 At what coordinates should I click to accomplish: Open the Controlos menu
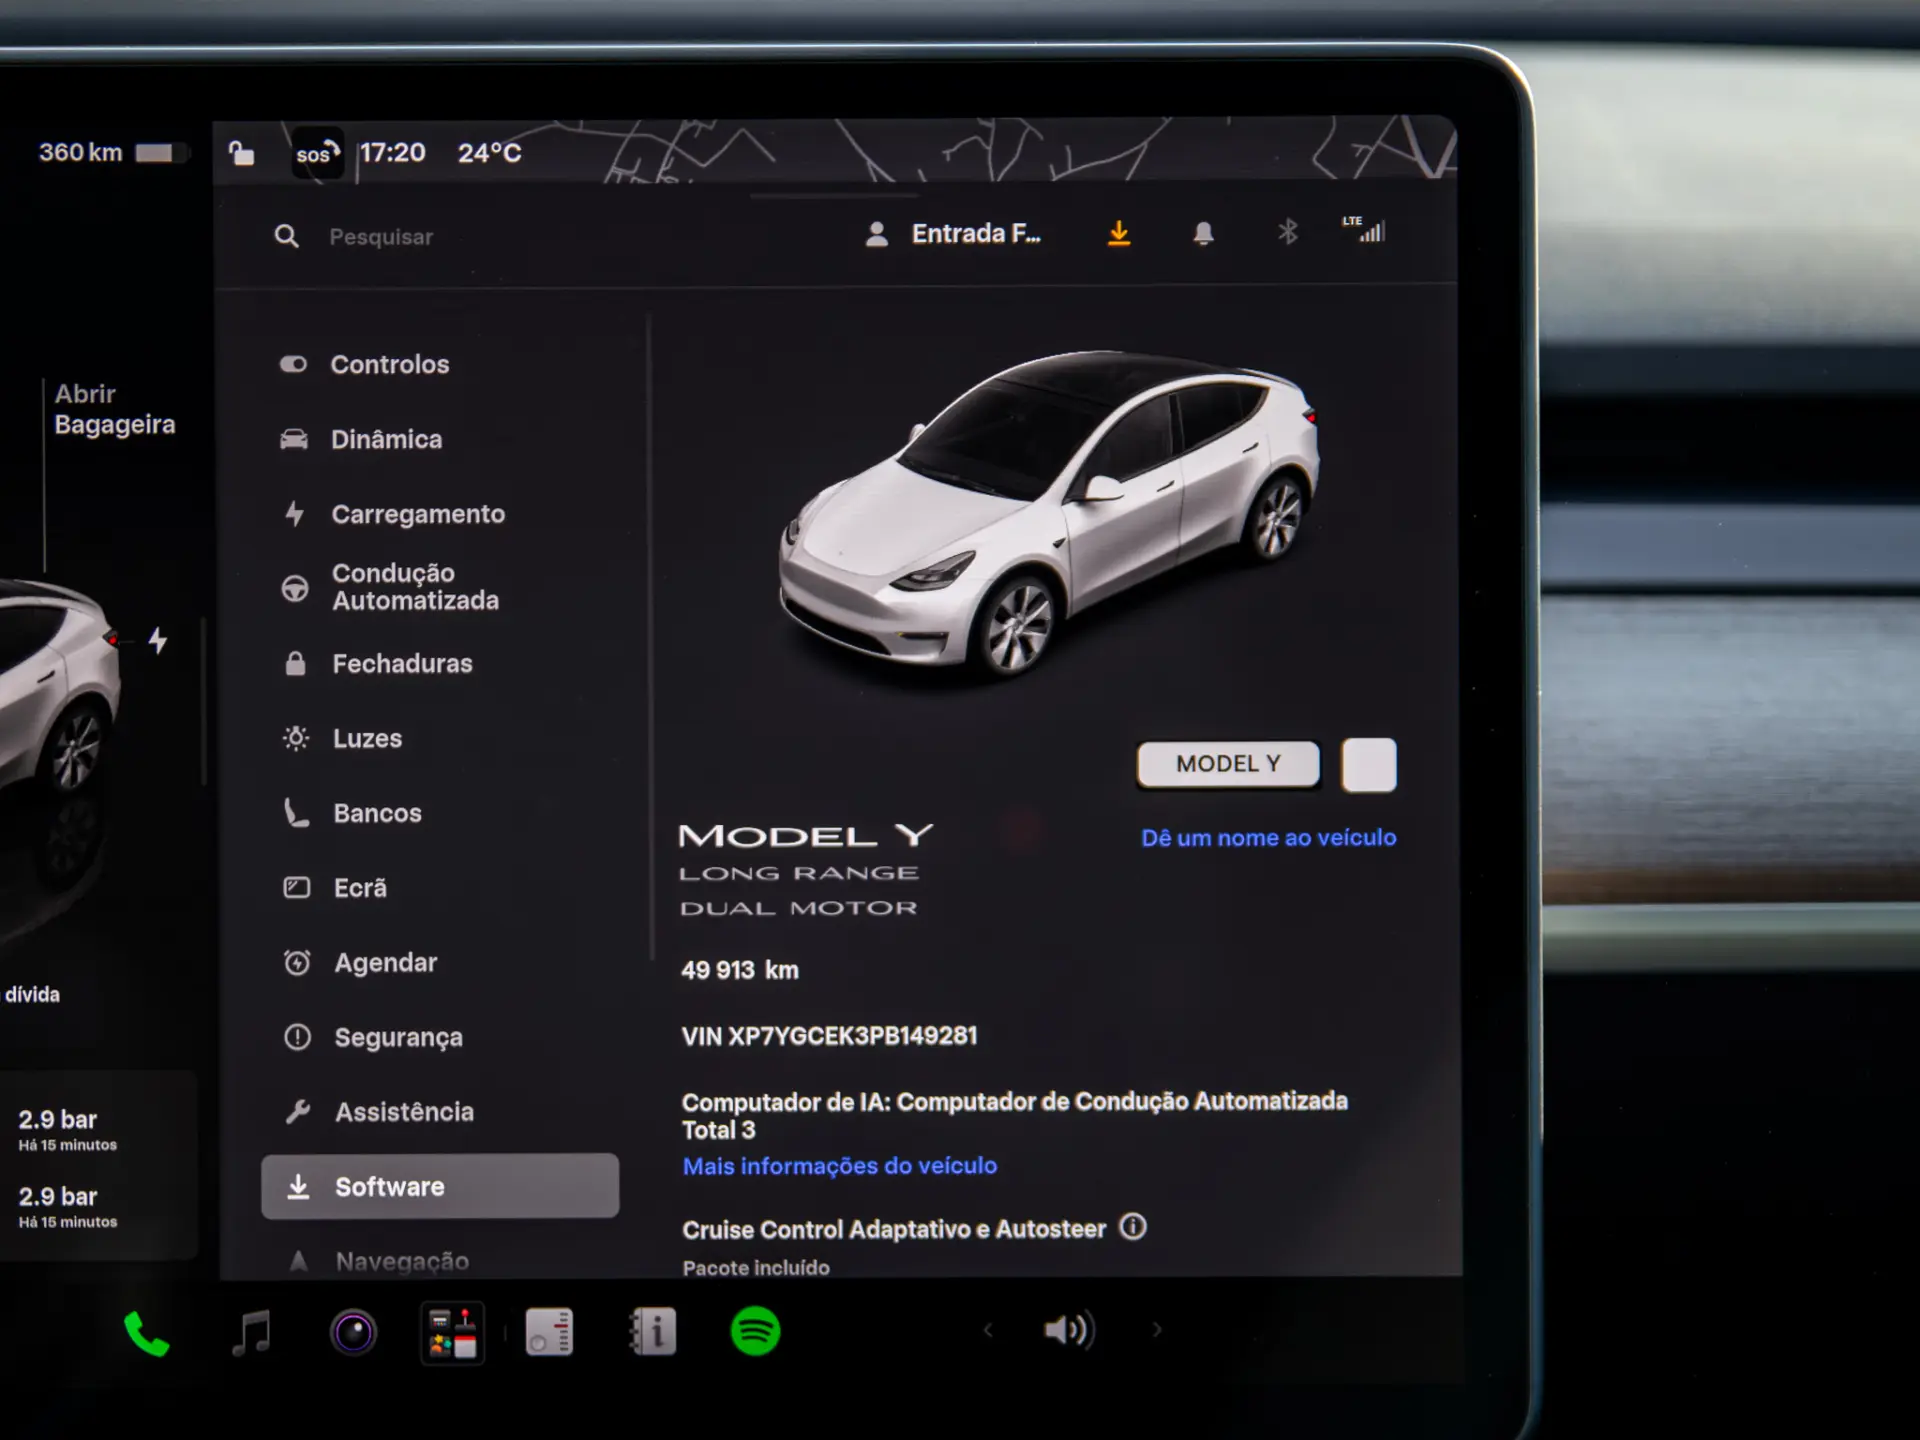pyautogui.click(x=365, y=364)
